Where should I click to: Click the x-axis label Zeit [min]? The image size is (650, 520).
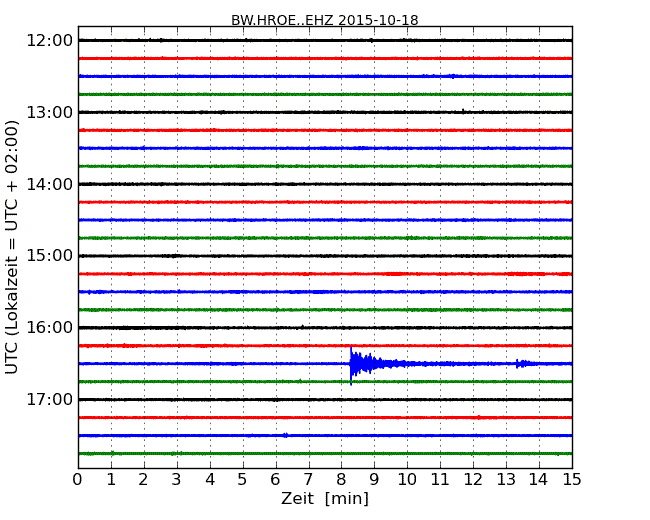(x=325, y=498)
